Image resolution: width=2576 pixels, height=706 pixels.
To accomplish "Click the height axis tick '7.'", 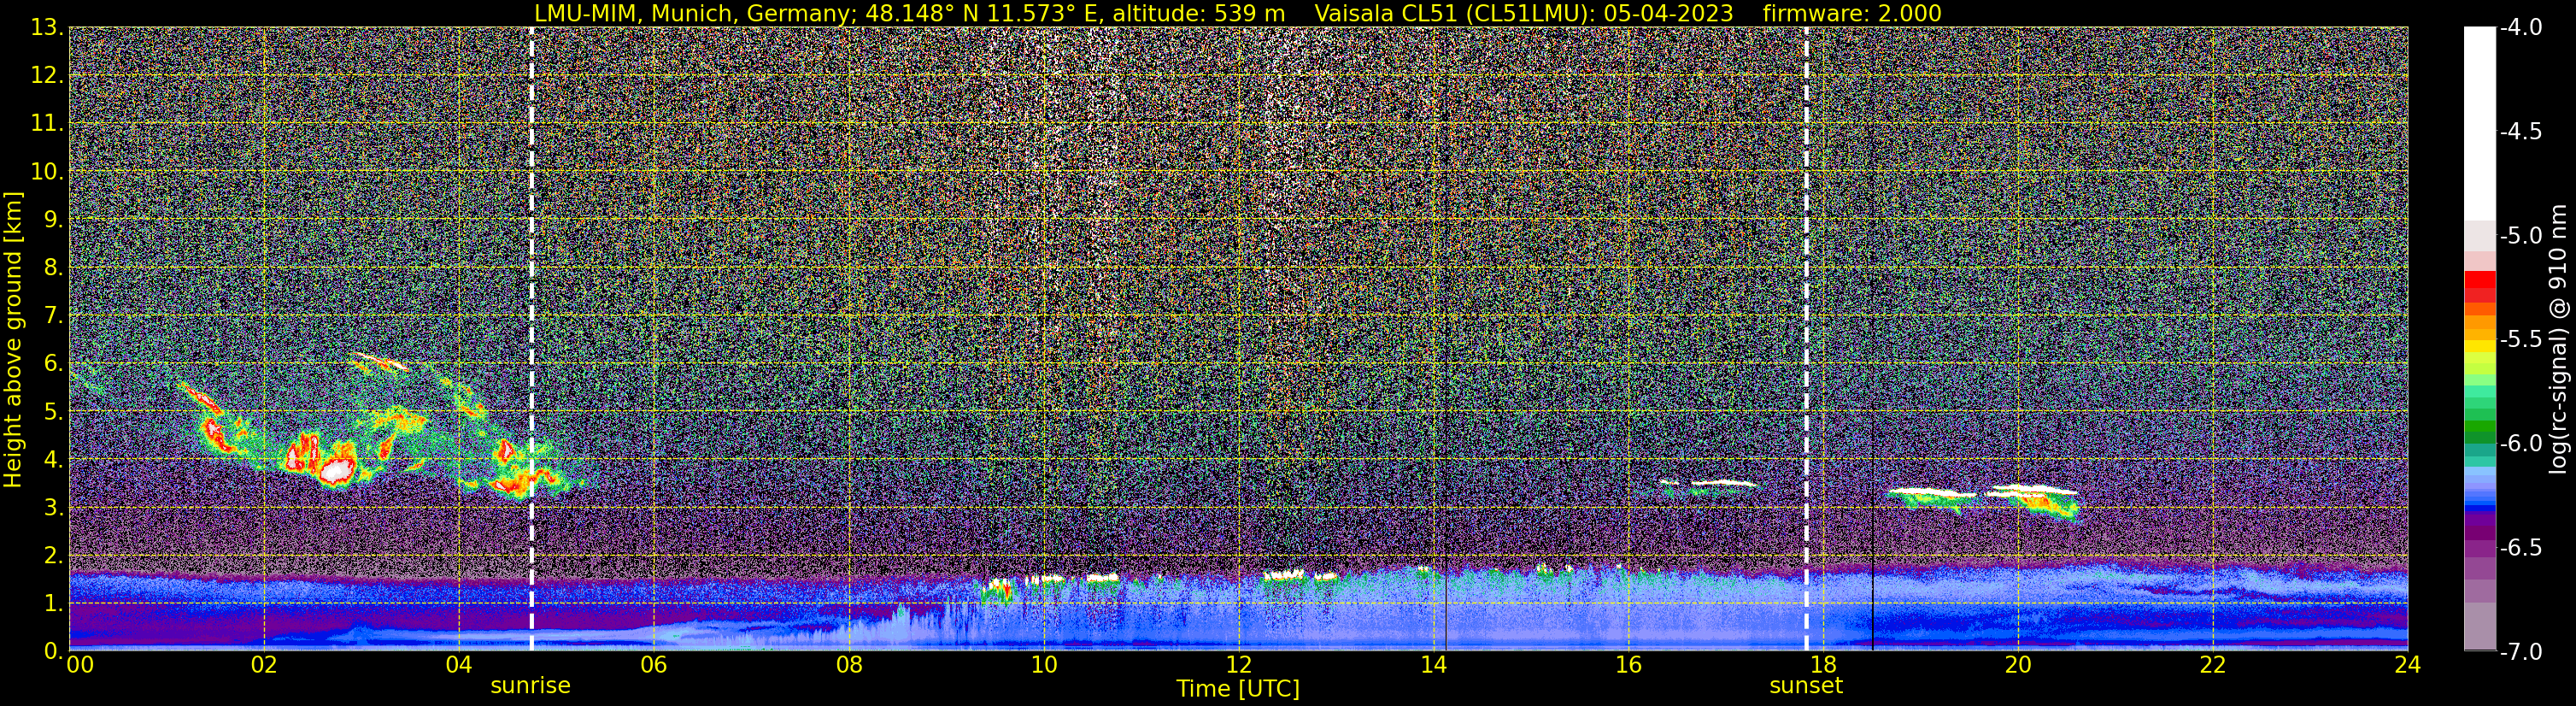I will click(x=54, y=316).
